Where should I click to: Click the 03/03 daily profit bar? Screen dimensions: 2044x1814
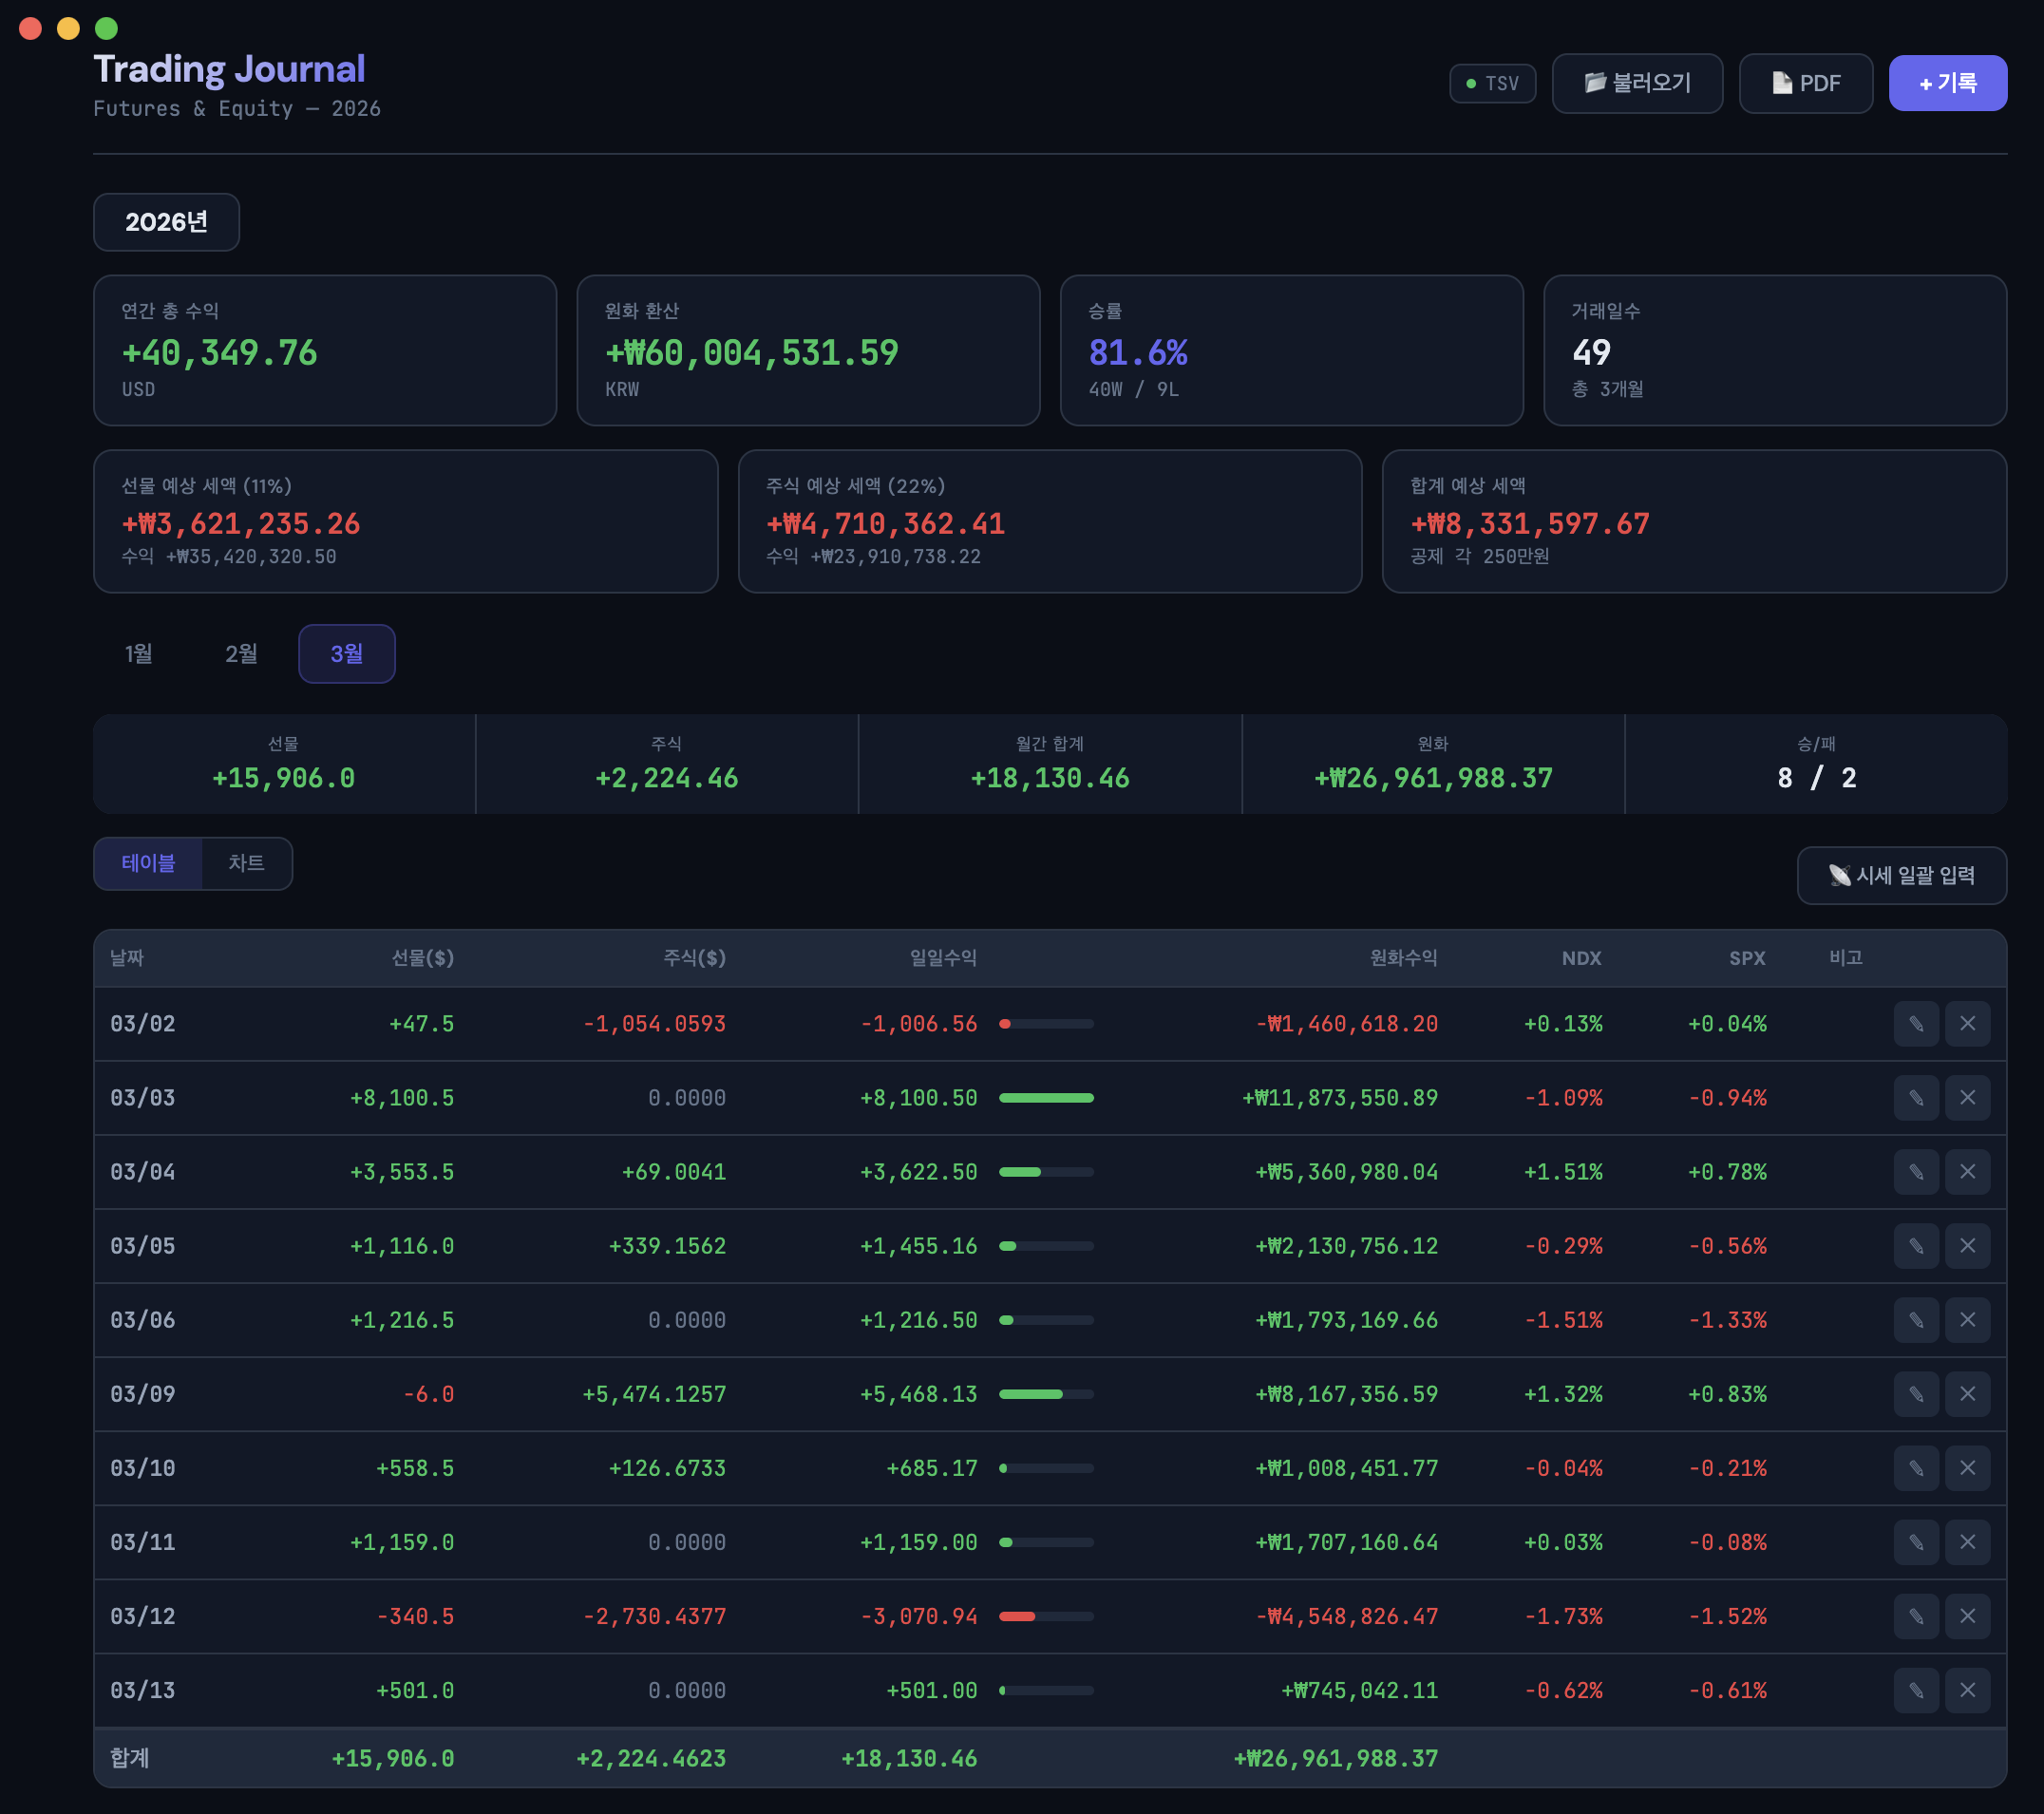1045,1097
